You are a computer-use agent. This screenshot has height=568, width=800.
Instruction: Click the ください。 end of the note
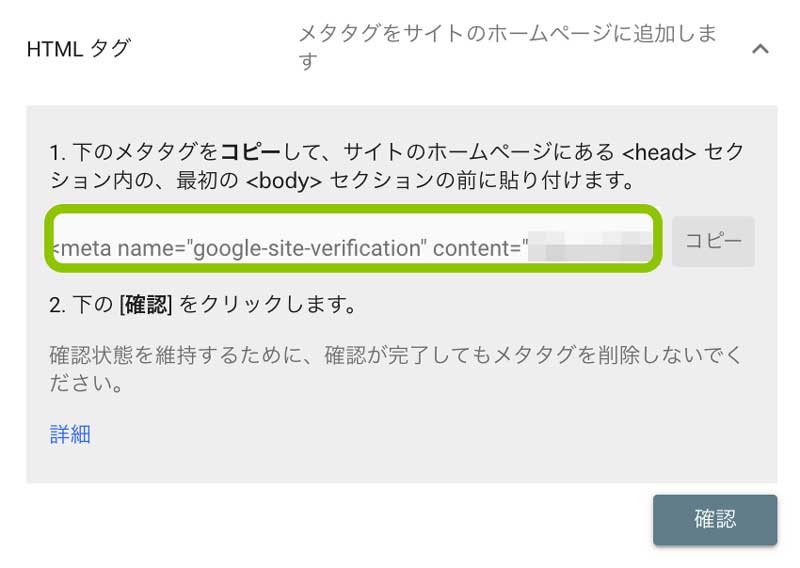click(86, 383)
